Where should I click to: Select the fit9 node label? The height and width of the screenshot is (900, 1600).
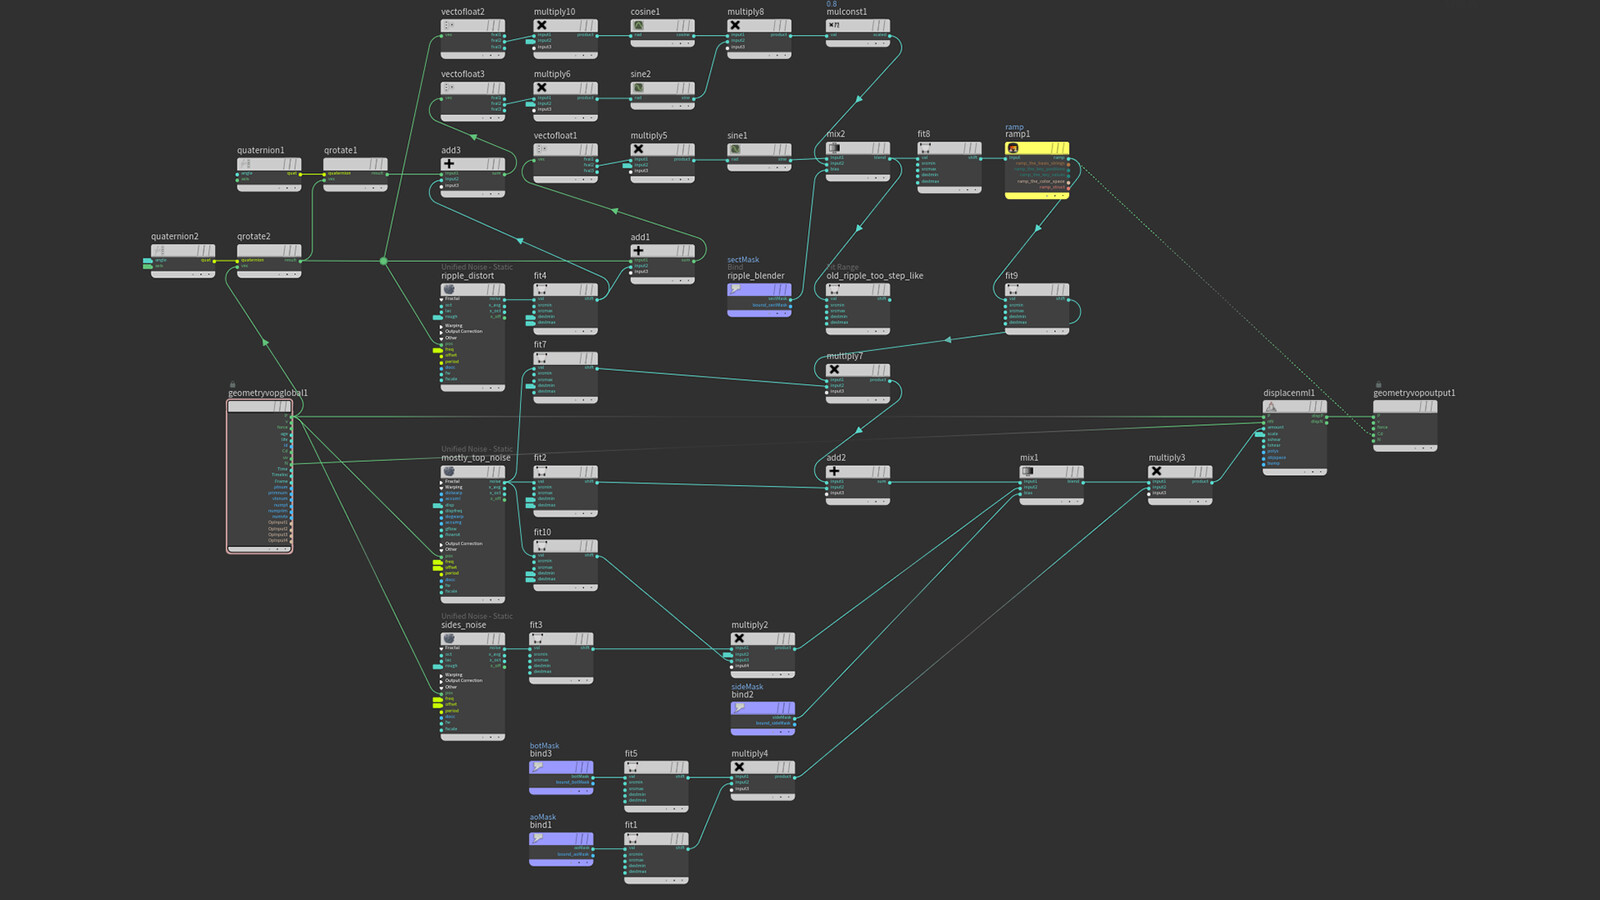(x=1011, y=276)
